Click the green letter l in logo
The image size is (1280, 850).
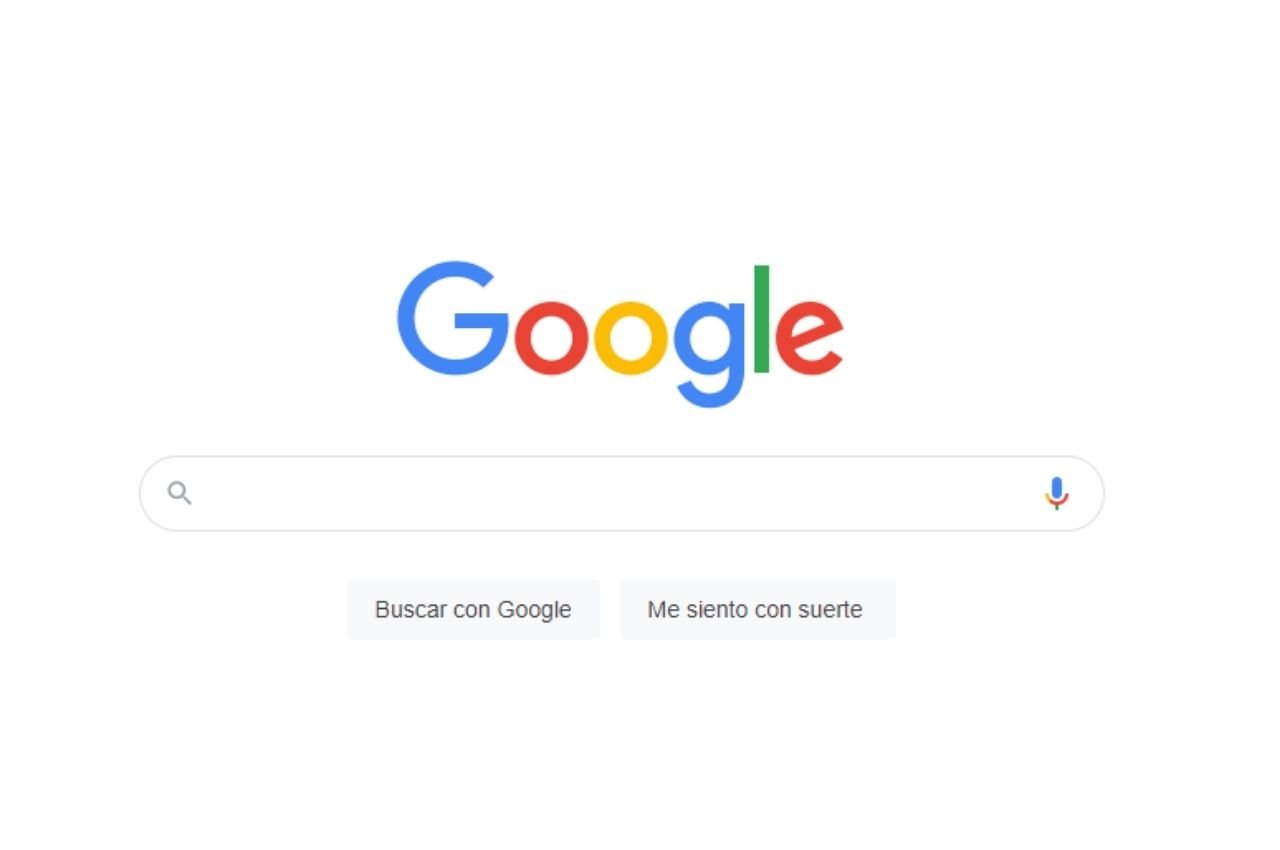pos(762,319)
